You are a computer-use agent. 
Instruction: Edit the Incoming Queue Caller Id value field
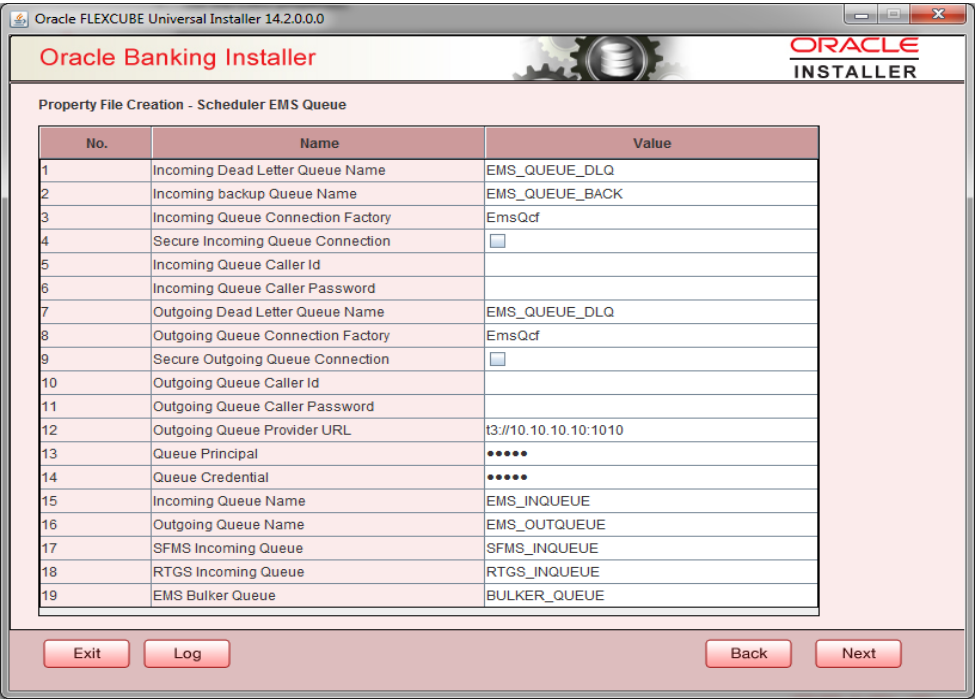(x=651, y=265)
